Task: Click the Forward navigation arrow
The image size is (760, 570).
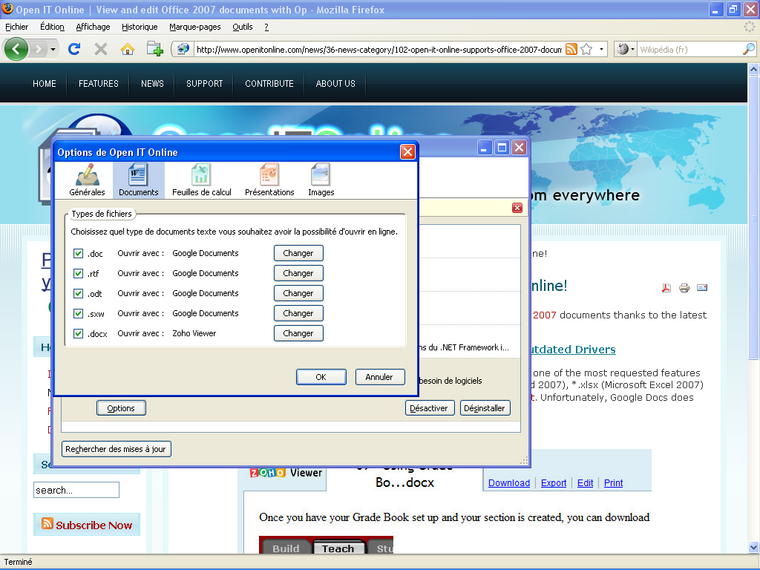Action: click(38, 49)
